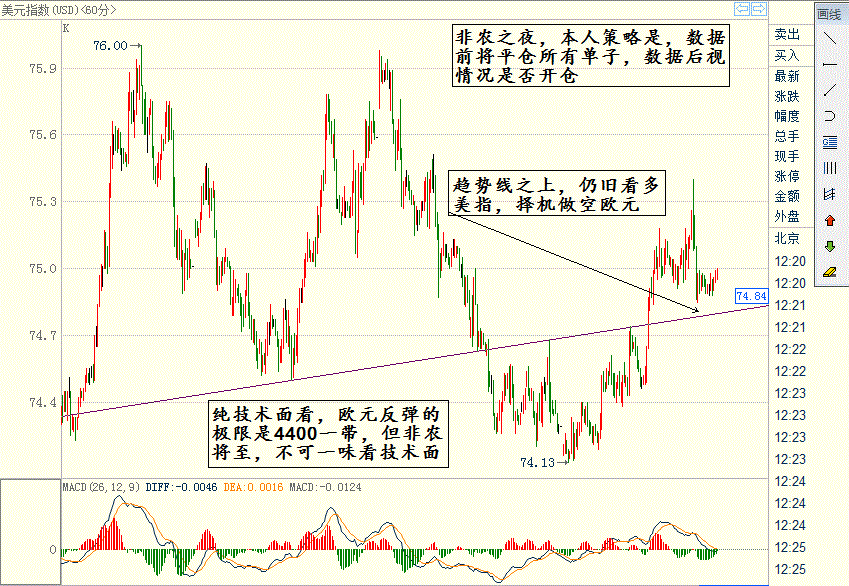Select the arc curve drawing tool
Screen dimensions: 849x586
click(830, 116)
